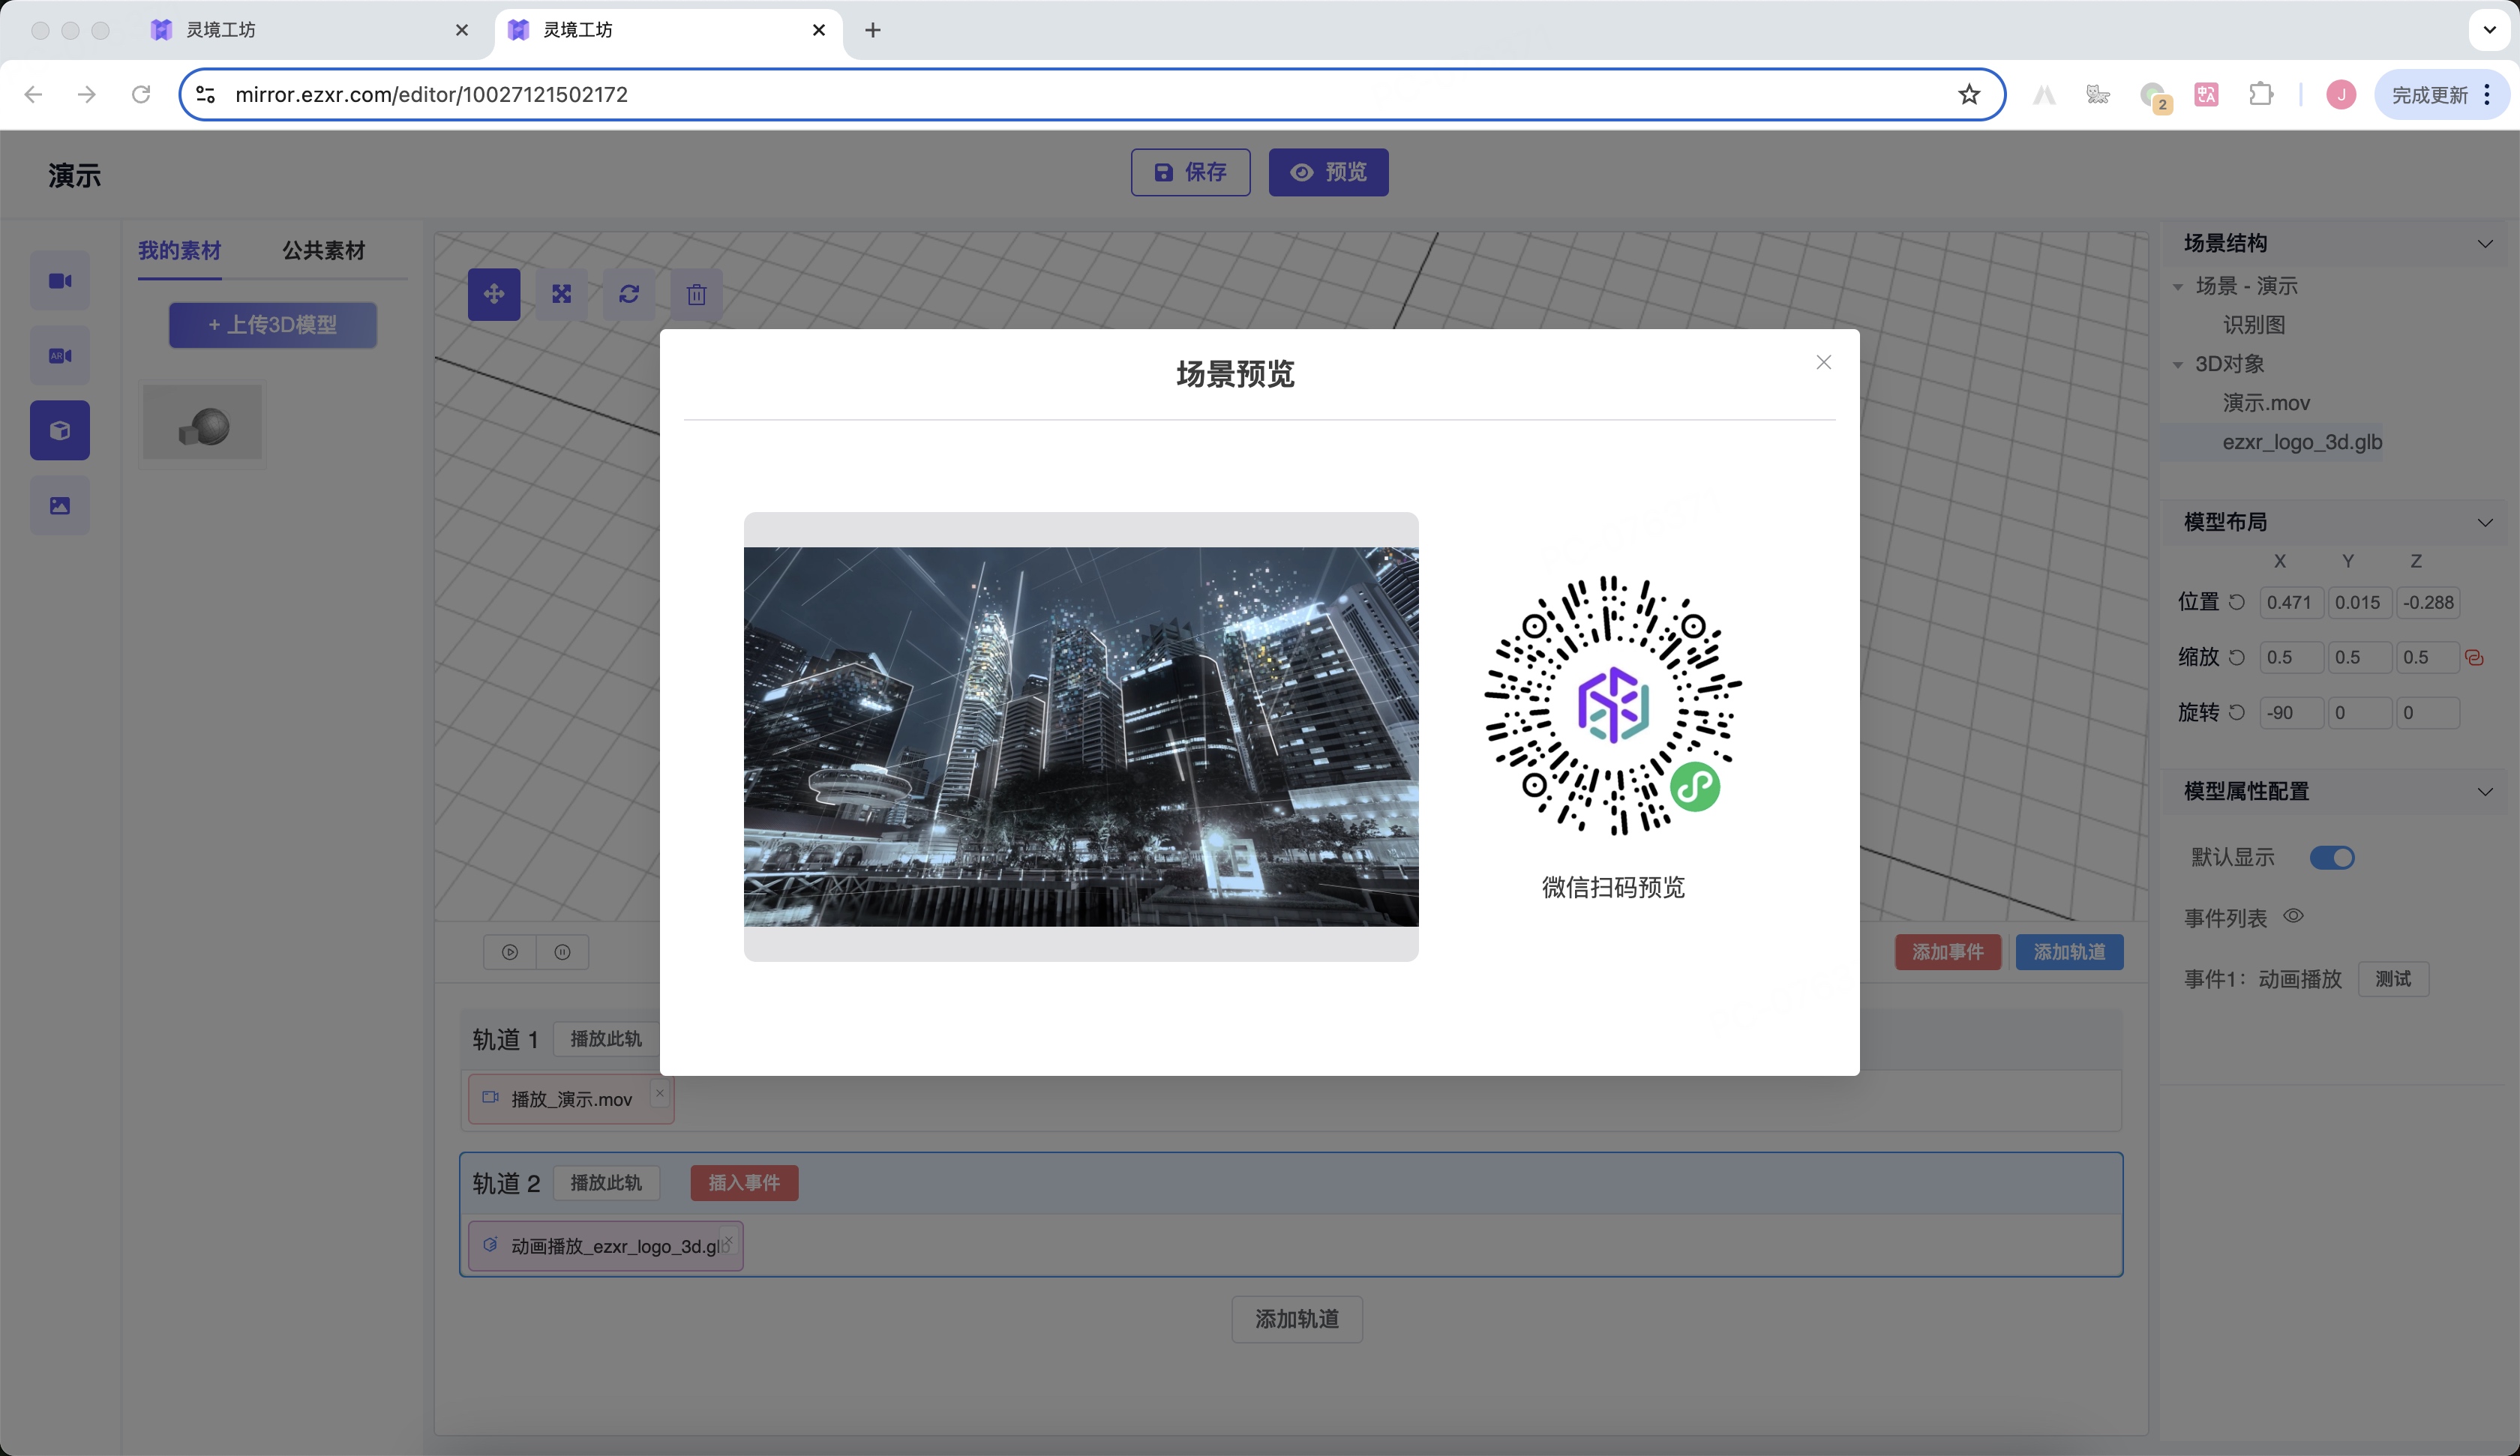Reset 位置 values with the reset icon

[x=2237, y=602]
